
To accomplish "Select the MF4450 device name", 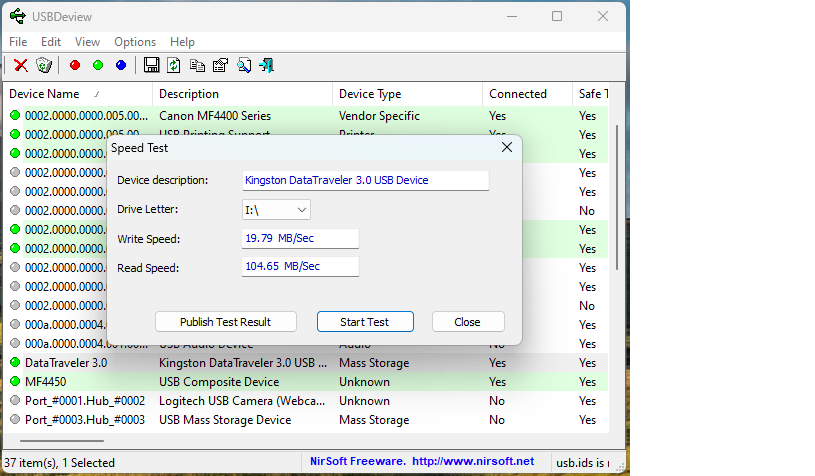I will click(46, 382).
